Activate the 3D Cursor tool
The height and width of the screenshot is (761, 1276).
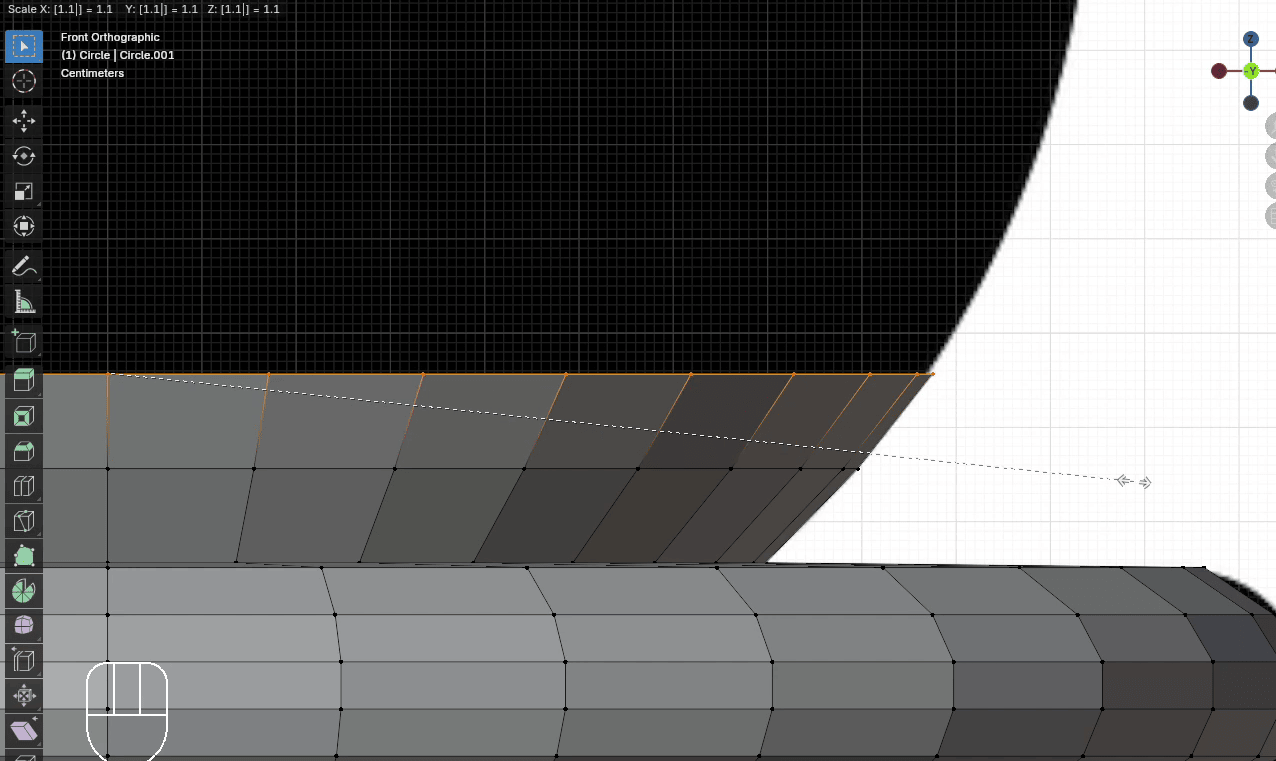[x=24, y=82]
